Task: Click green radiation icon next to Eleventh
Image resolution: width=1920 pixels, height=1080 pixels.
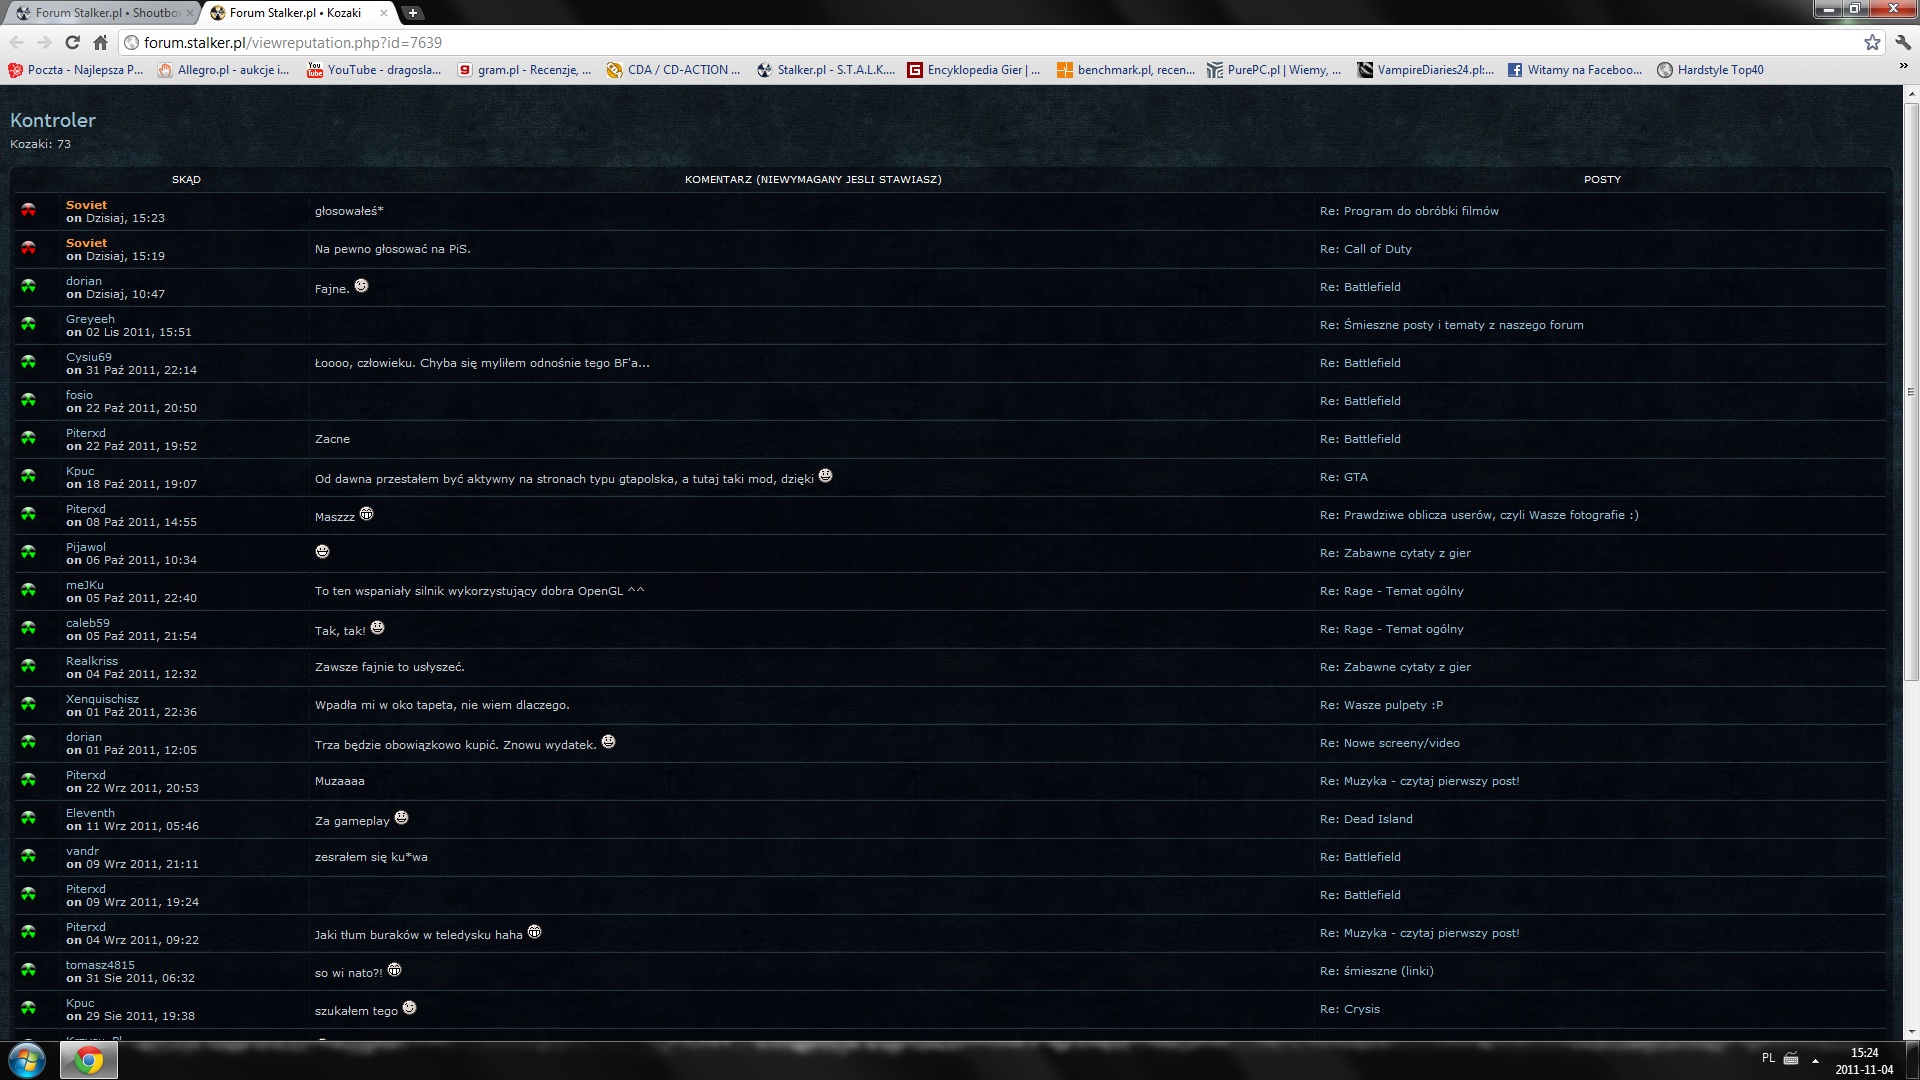Action: point(28,818)
